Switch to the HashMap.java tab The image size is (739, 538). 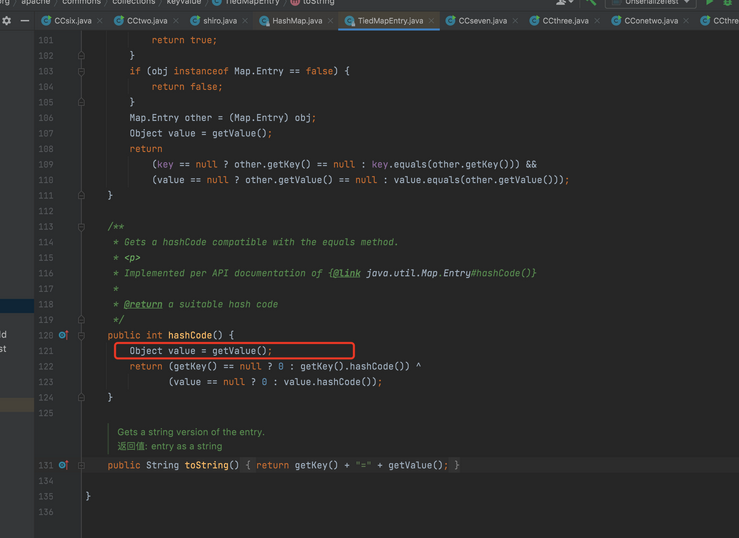tap(297, 21)
